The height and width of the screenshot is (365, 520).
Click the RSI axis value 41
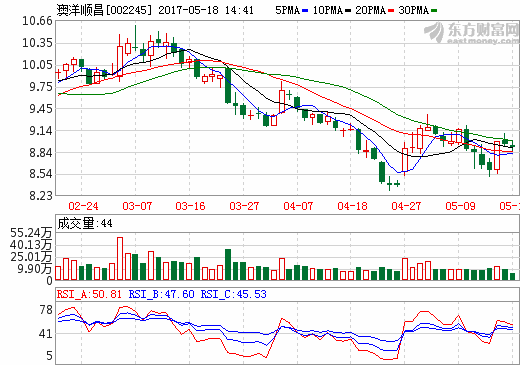tap(46, 334)
